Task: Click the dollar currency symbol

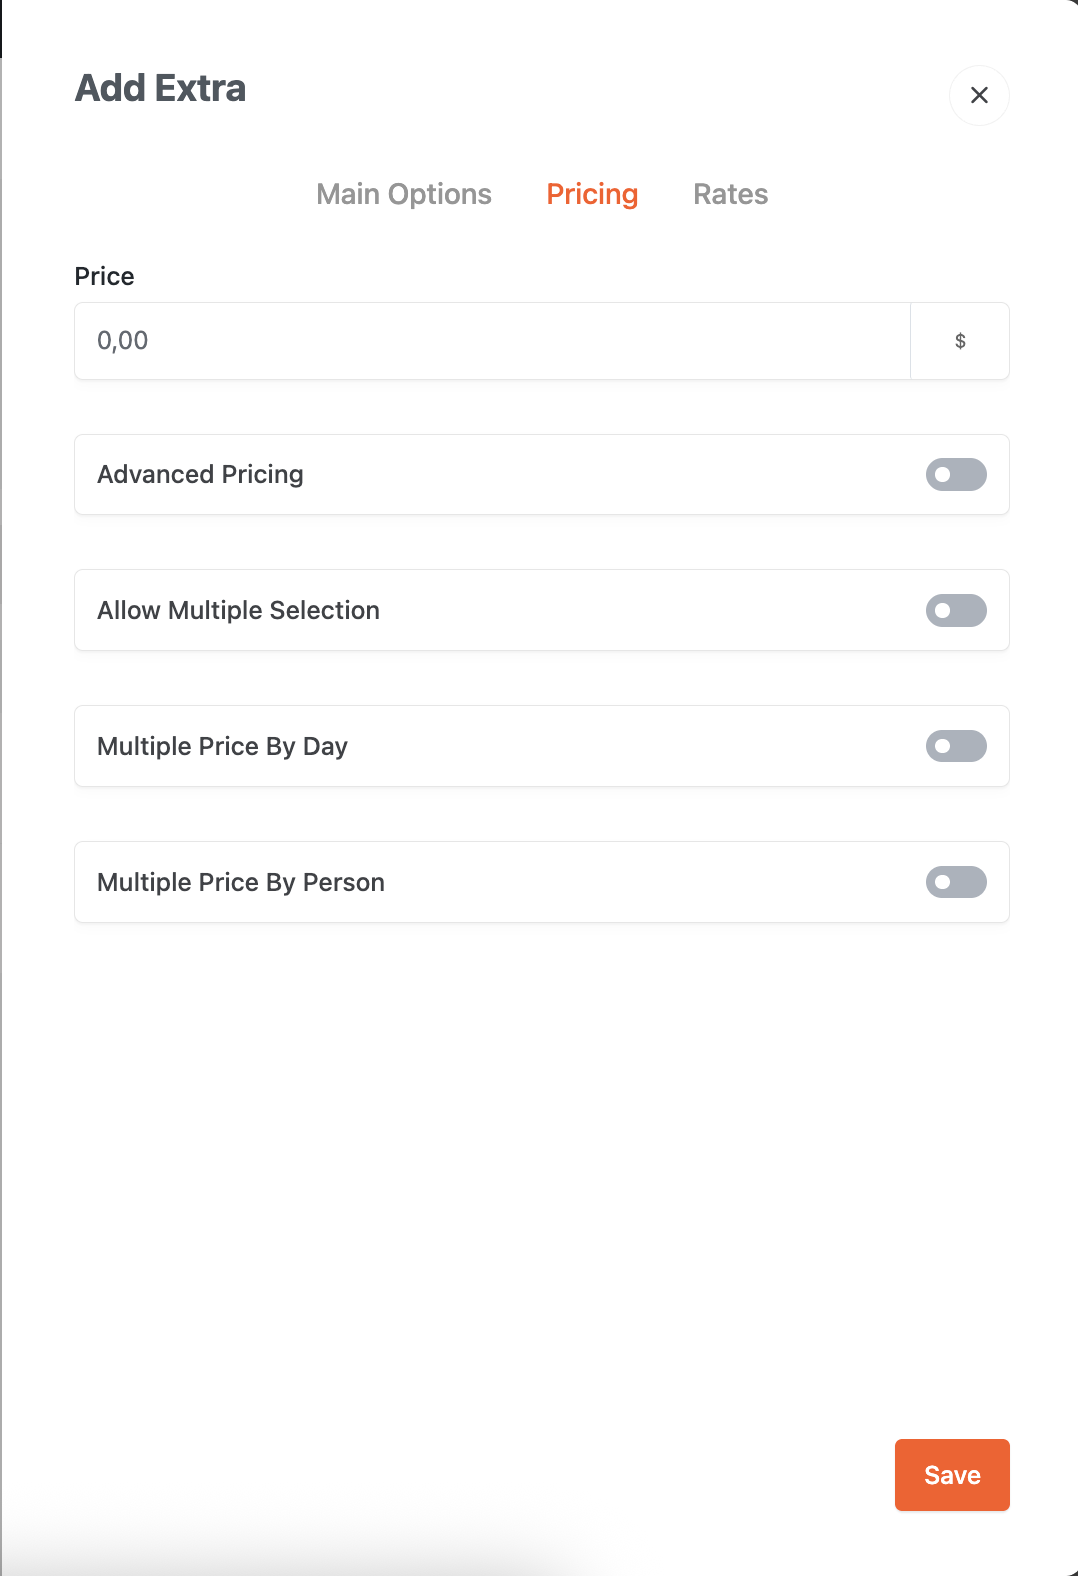Action: coord(960,341)
